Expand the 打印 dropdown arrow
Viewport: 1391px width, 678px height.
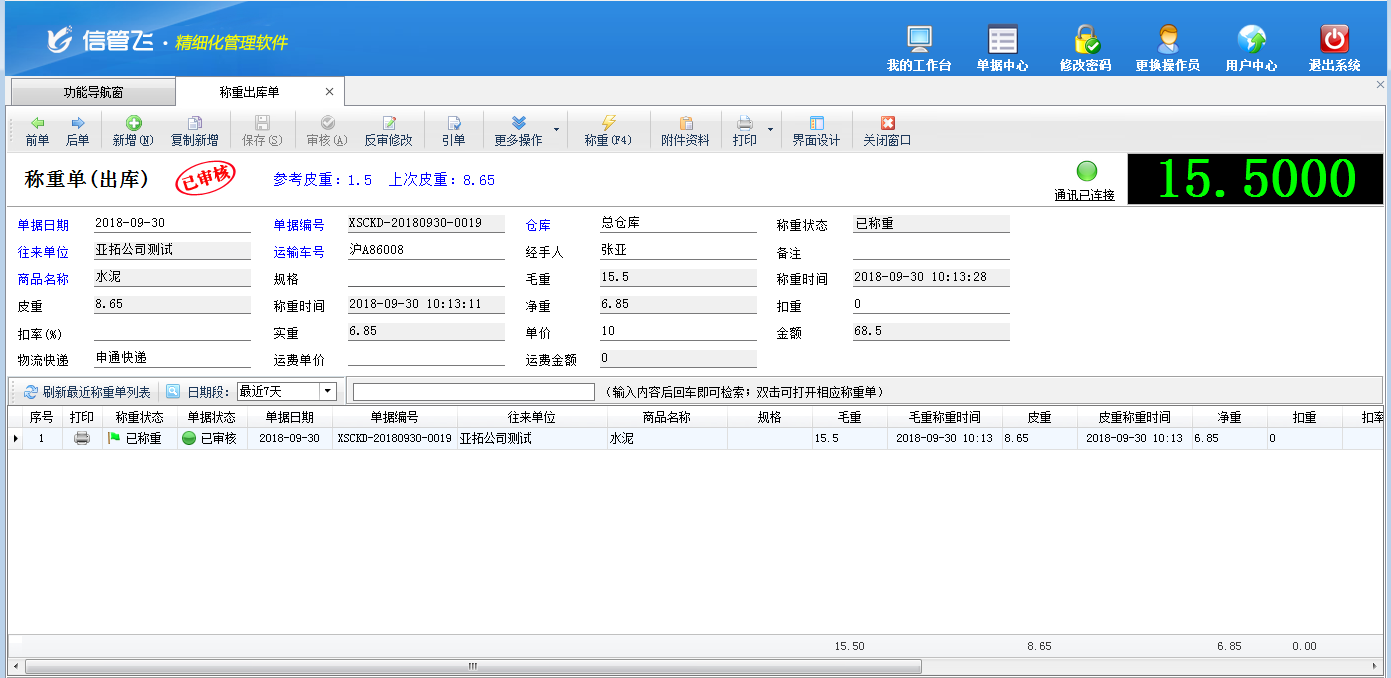[x=770, y=130]
